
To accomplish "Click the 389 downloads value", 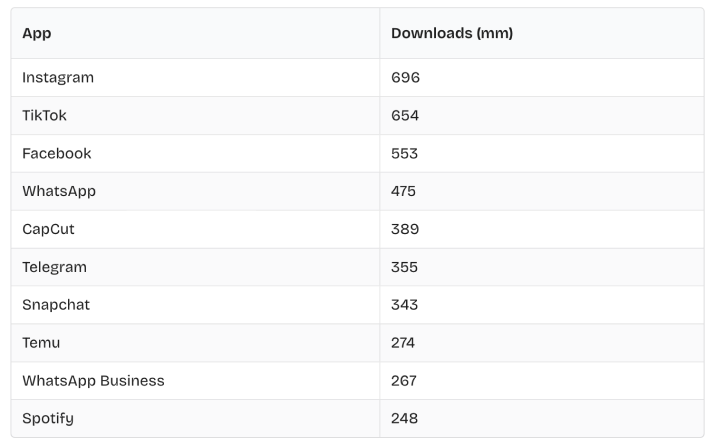I will 405,229.
